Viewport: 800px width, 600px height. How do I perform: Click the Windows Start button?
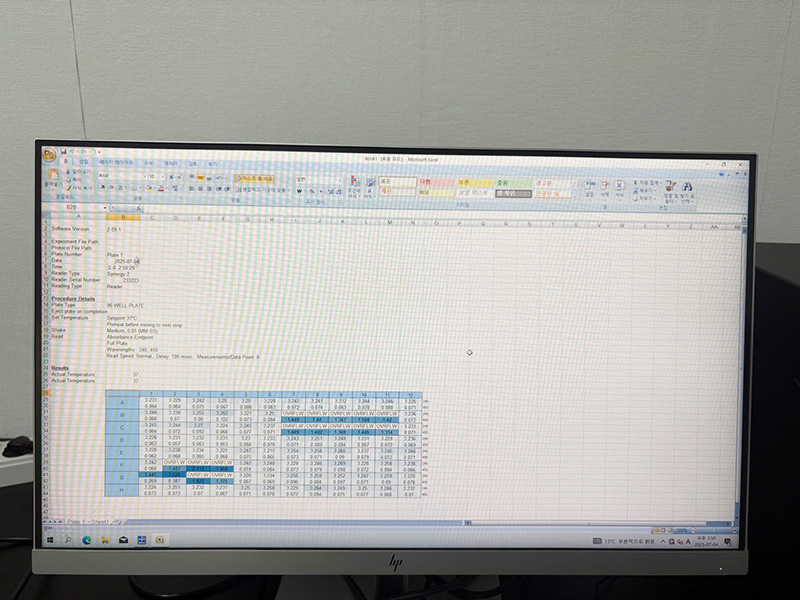pos(50,540)
